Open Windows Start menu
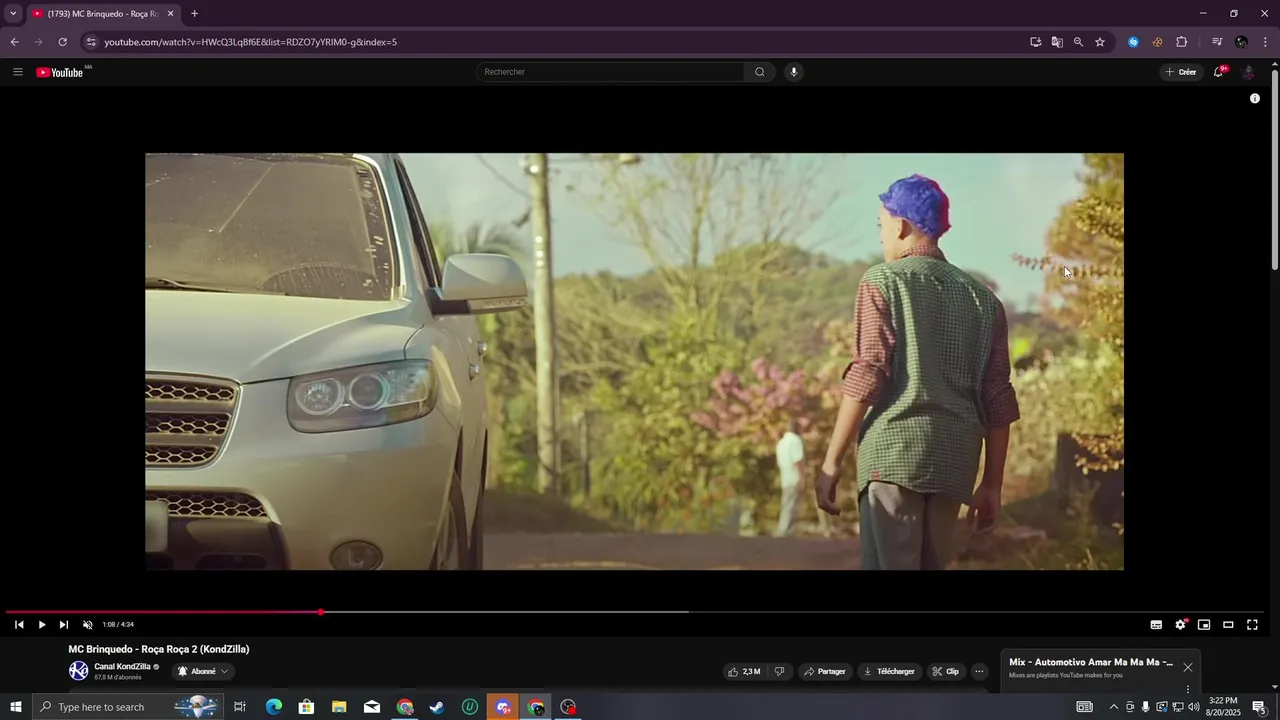 pyautogui.click(x=15, y=707)
